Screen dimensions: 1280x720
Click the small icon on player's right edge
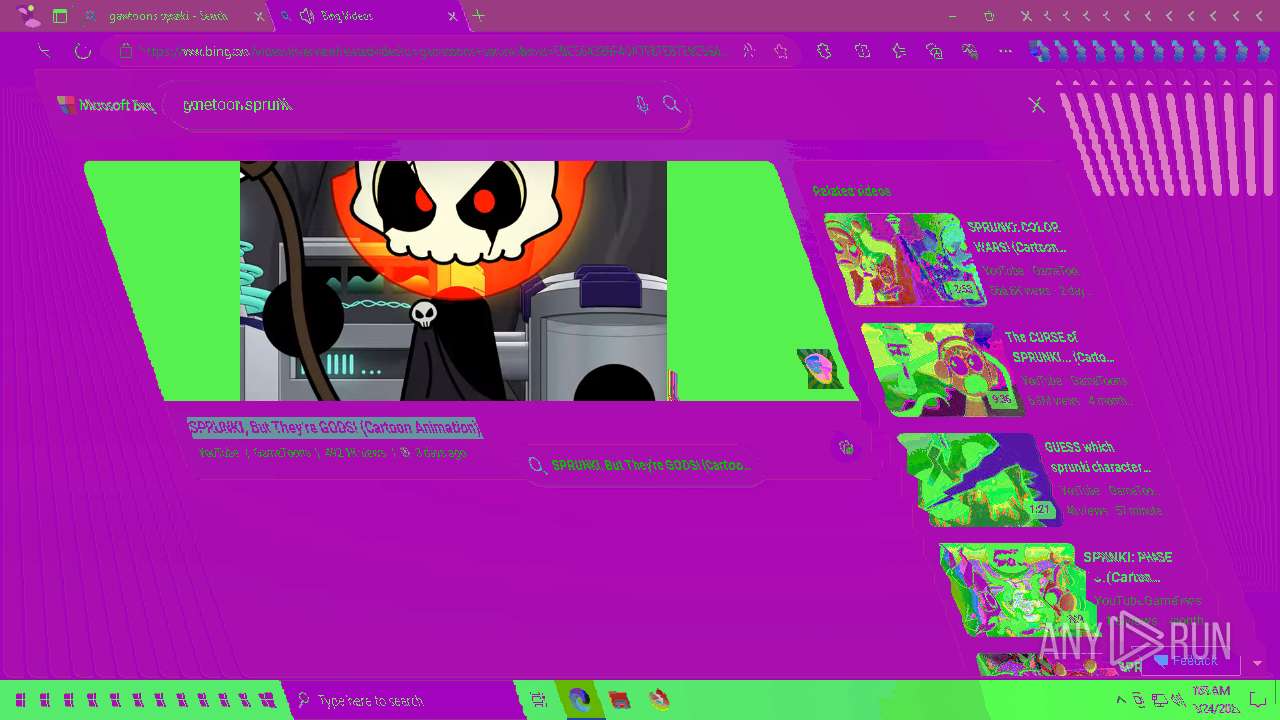click(x=819, y=368)
